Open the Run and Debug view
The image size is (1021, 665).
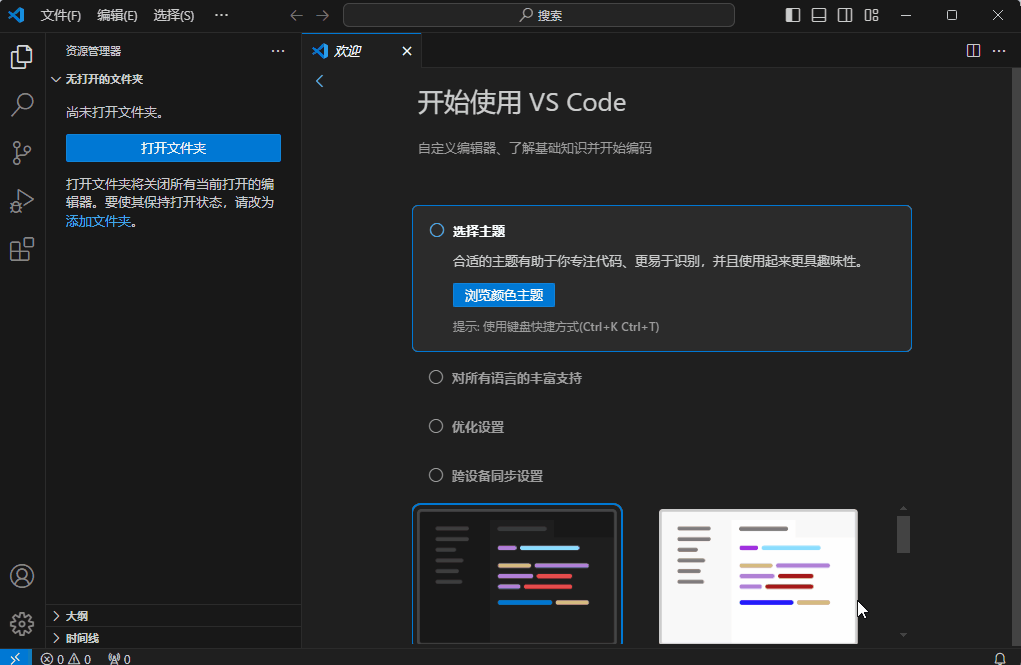[22, 201]
